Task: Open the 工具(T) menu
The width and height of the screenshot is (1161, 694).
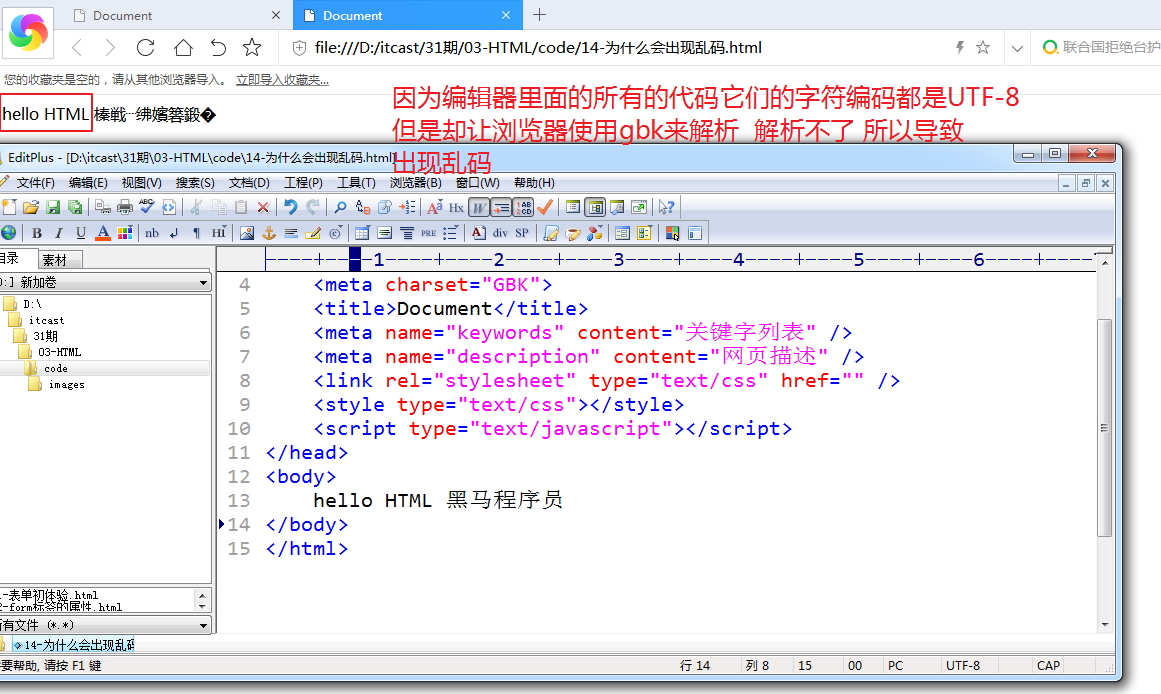Action: point(356,183)
